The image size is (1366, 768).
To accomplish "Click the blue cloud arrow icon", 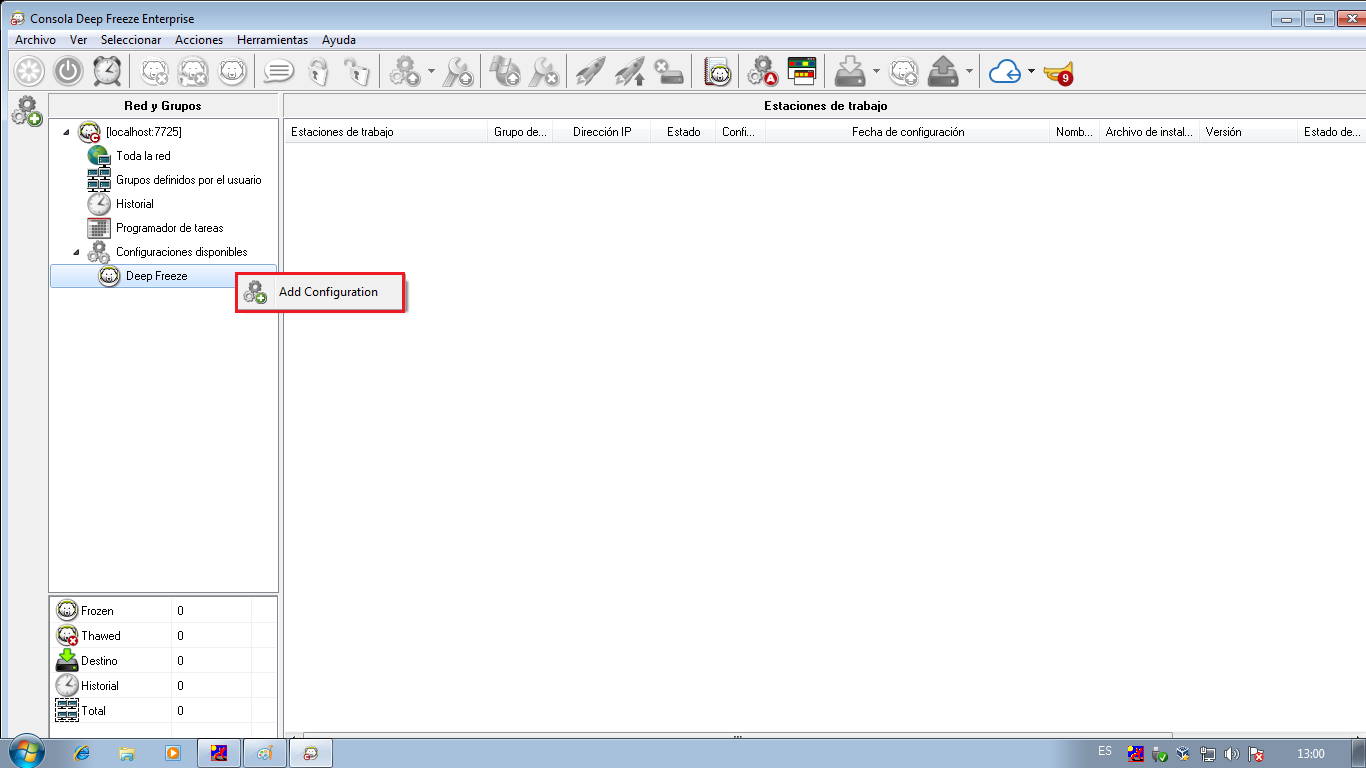I will click(1004, 71).
